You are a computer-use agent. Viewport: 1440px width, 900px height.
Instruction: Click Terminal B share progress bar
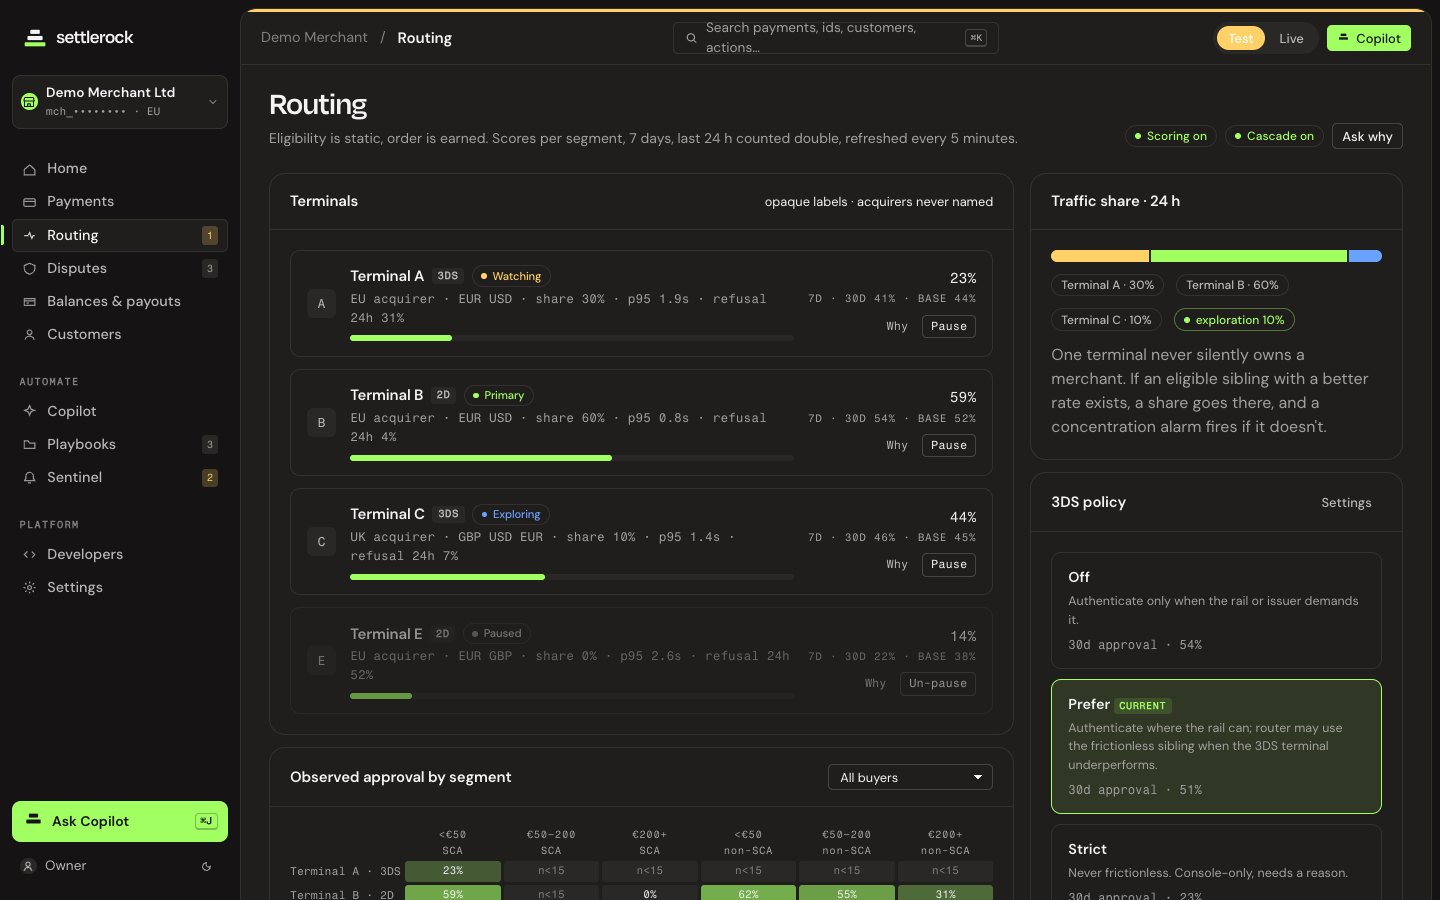click(x=572, y=458)
